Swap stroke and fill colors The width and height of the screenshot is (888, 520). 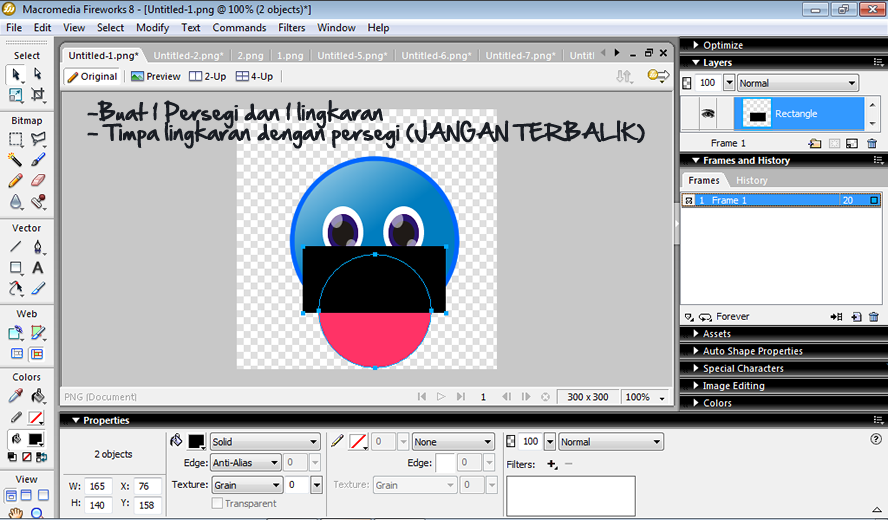(42, 457)
